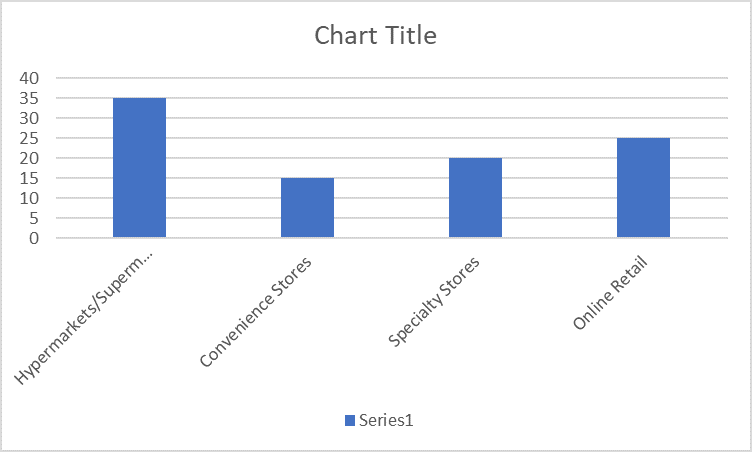Click the 25 value axis label
The width and height of the screenshot is (752, 452).
pyautogui.click(x=29, y=138)
